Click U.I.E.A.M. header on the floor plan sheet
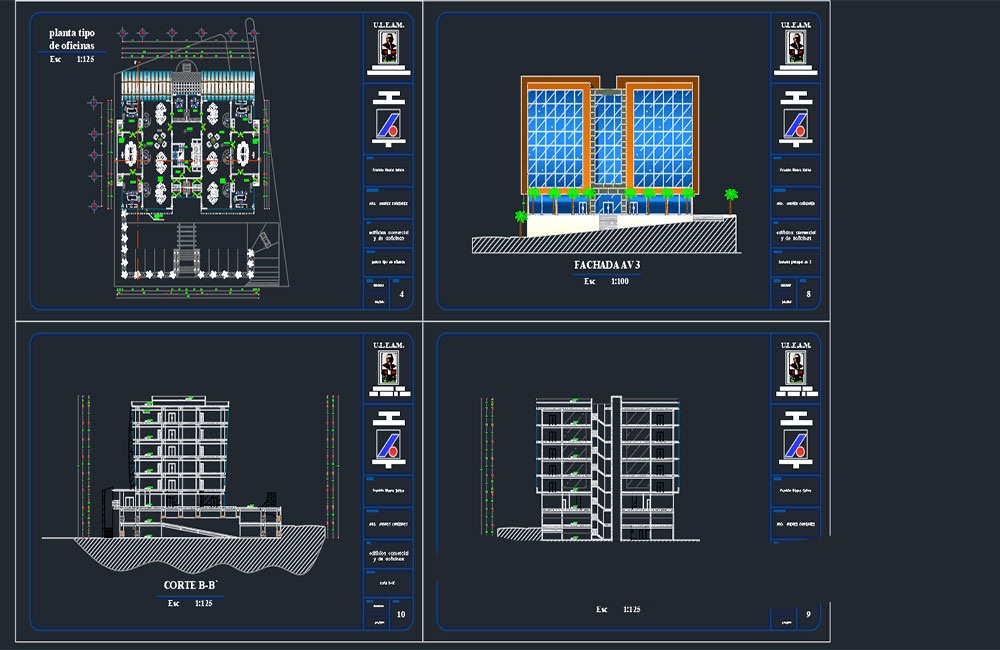The image size is (1000, 650). pos(388,25)
